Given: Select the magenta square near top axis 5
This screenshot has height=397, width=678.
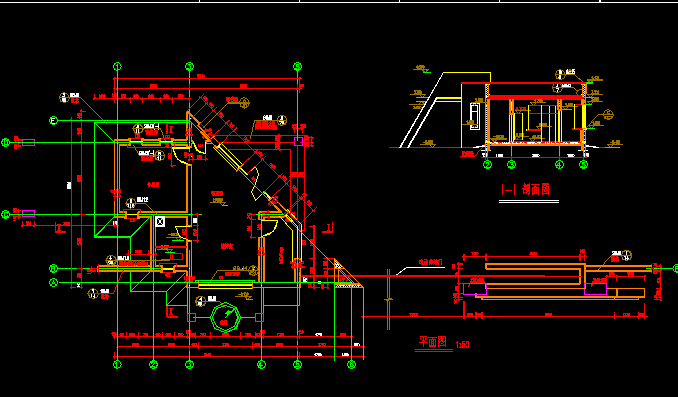Looking at the screenshot, I should [298, 141].
